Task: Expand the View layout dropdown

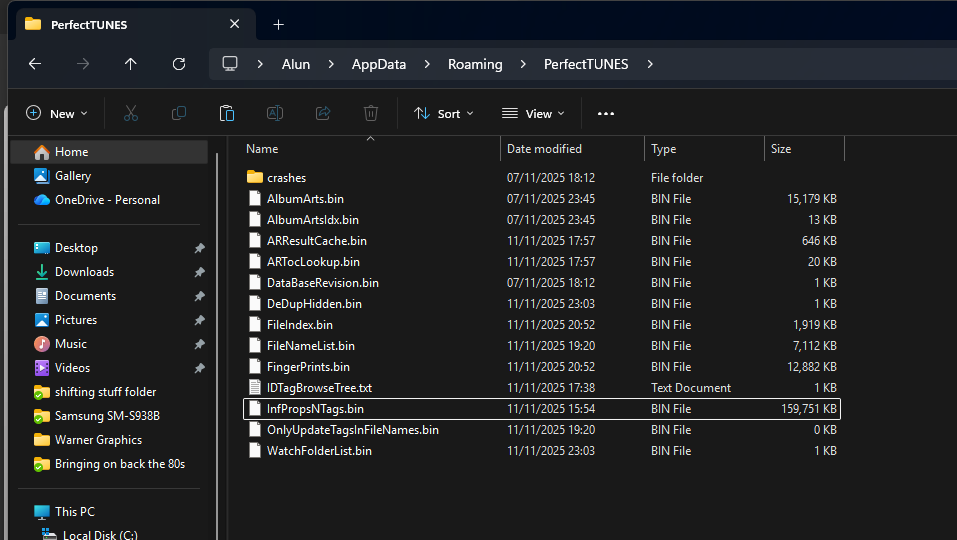Action: click(x=534, y=114)
